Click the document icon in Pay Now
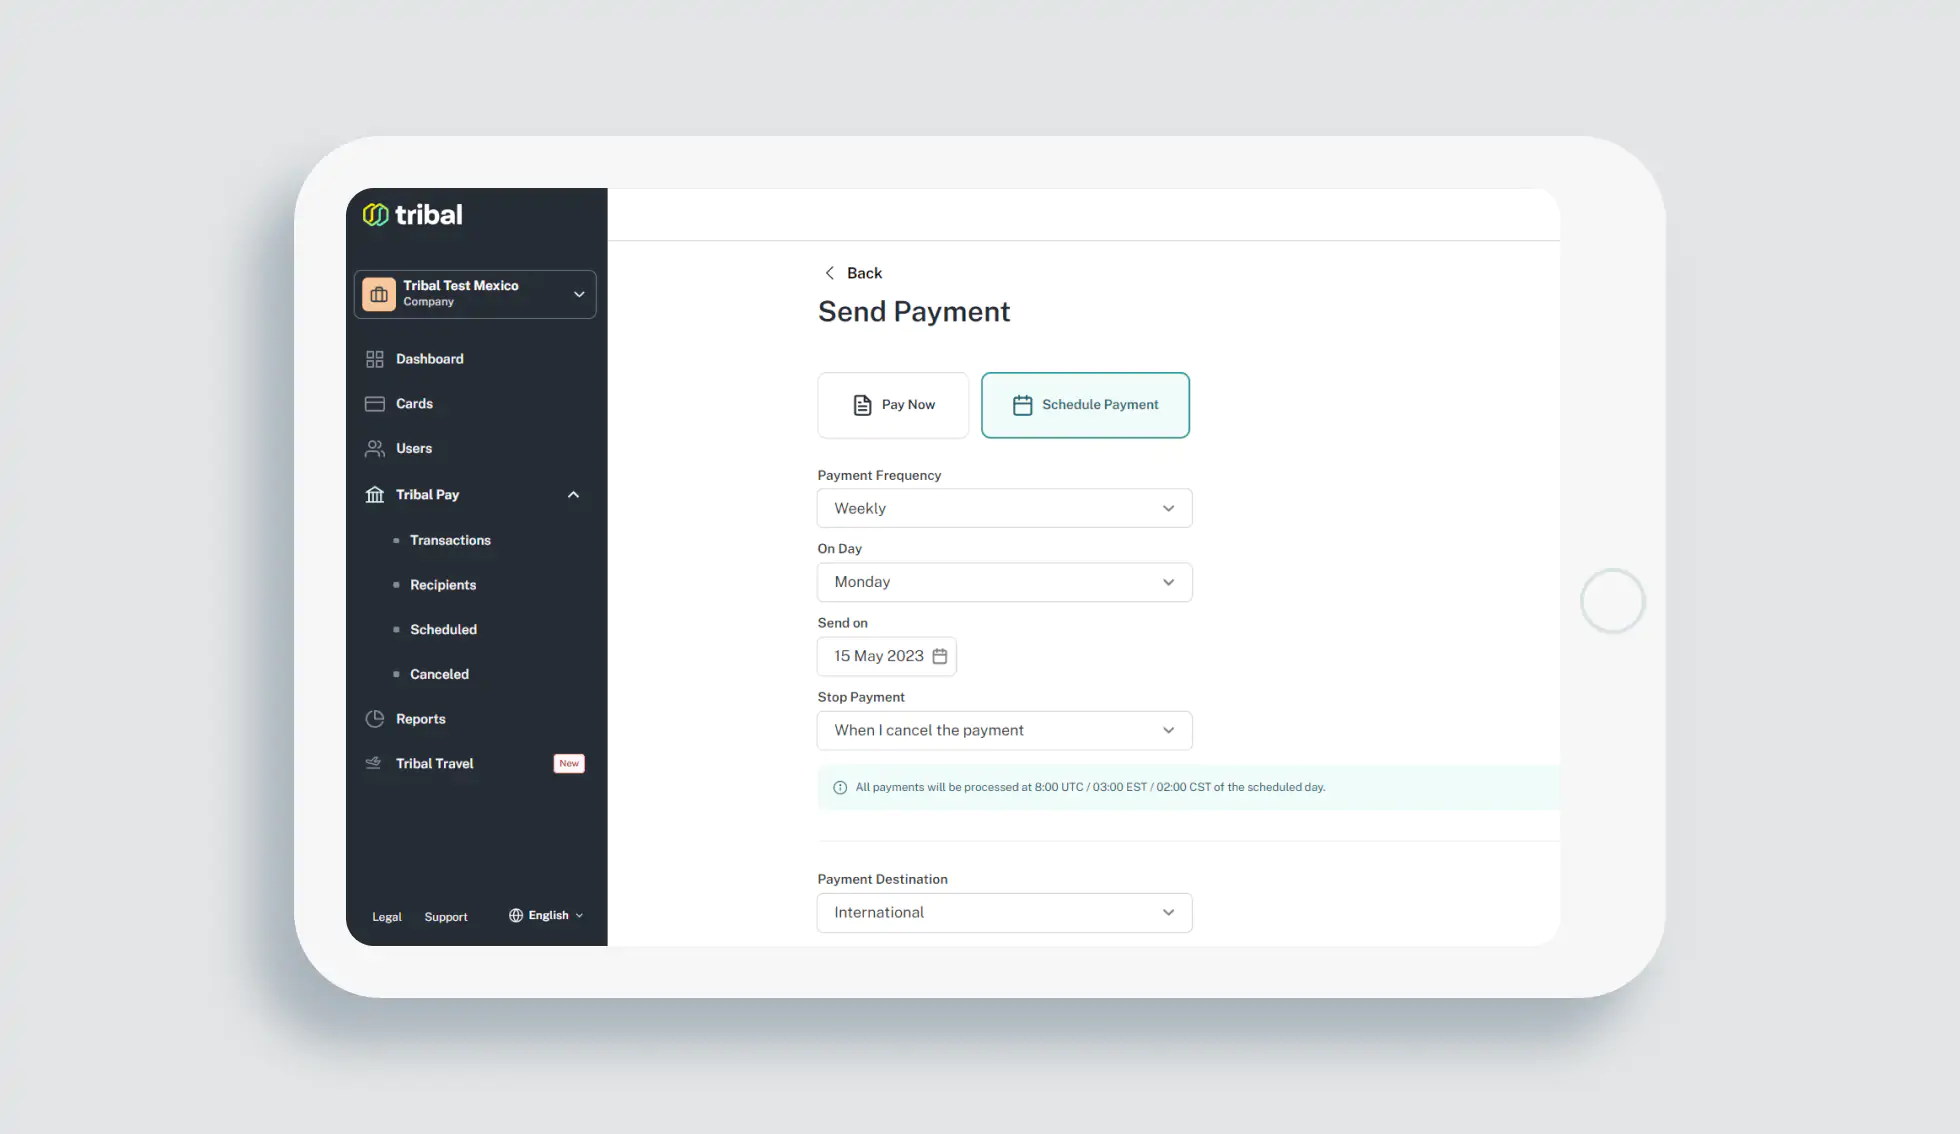Viewport: 1960px width, 1134px height. 862,405
